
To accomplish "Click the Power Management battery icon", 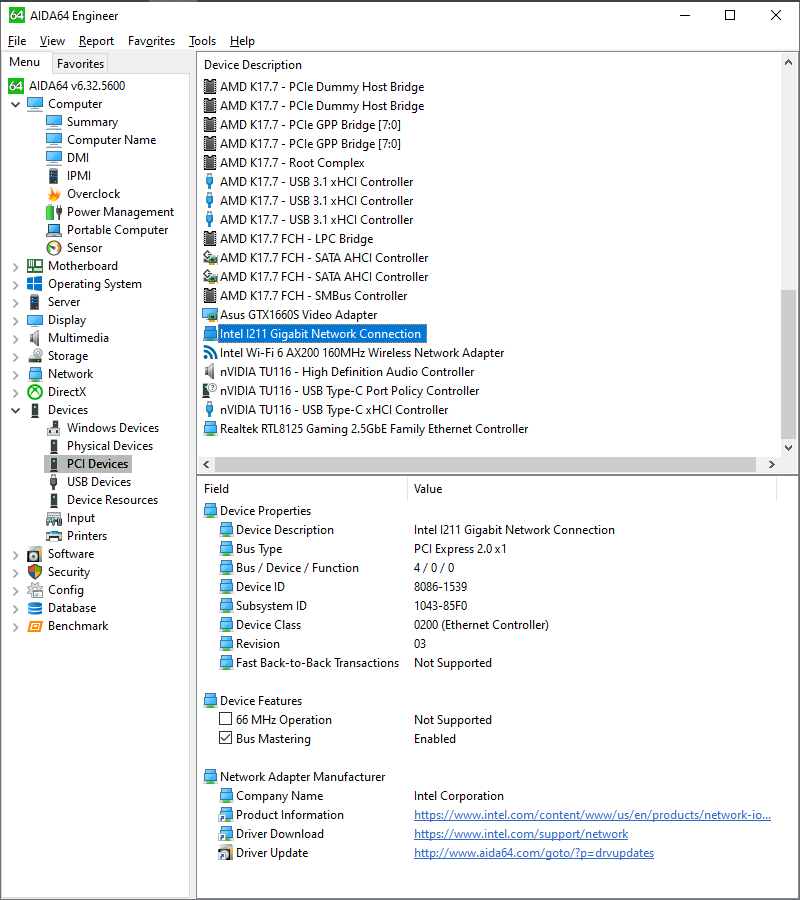I will (54, 212).
